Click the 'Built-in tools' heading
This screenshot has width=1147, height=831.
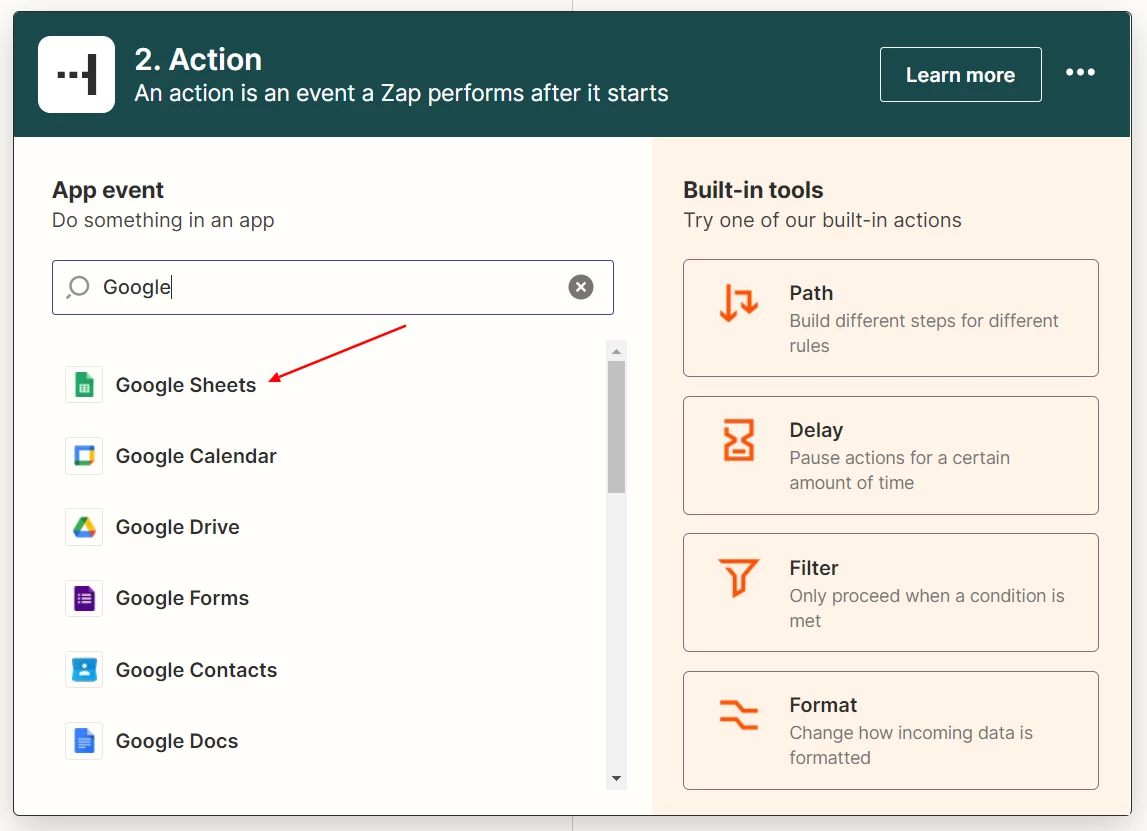click(753, 190)
